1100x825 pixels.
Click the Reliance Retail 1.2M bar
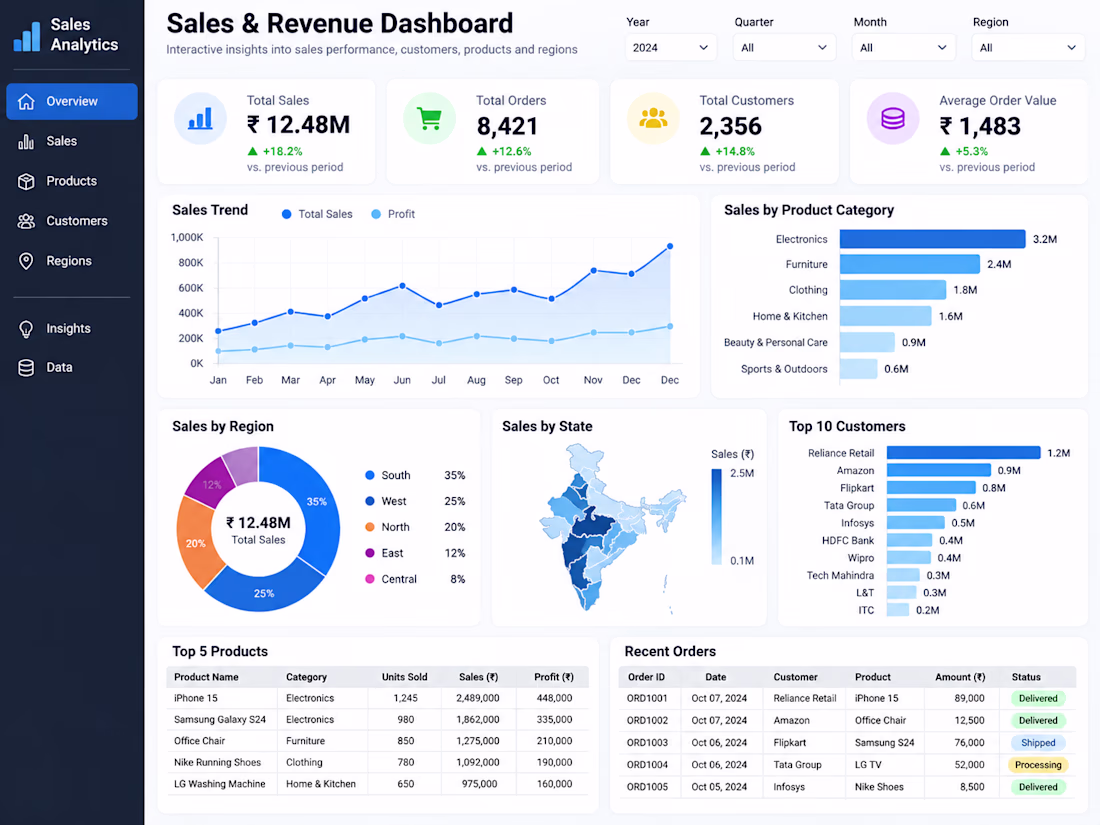[x=963, y=453]
